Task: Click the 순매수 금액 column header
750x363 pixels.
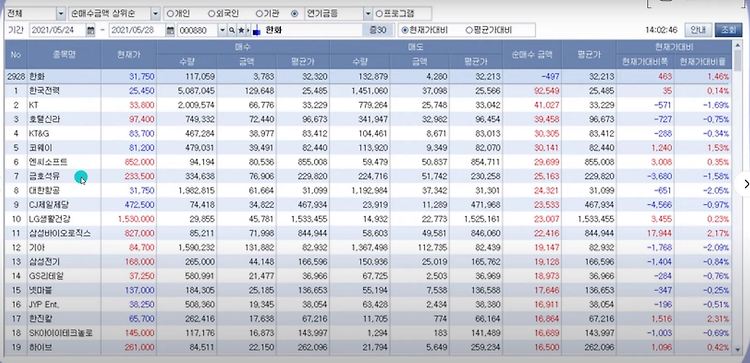Action: pos(532,55)
